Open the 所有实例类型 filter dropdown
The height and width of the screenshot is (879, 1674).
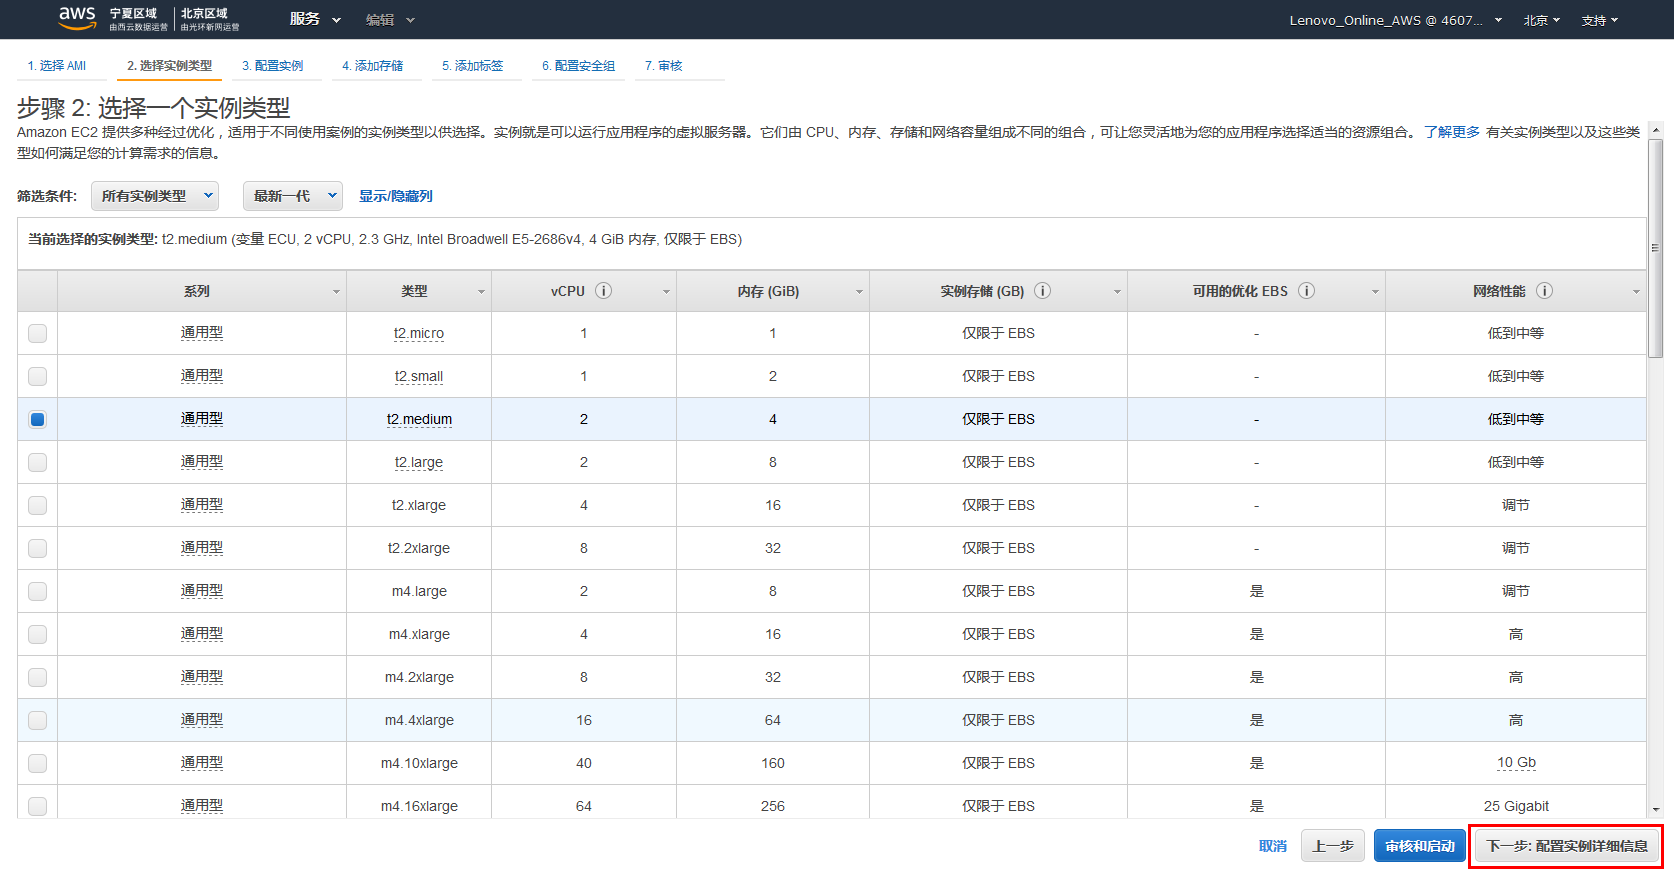click(155, 196)
